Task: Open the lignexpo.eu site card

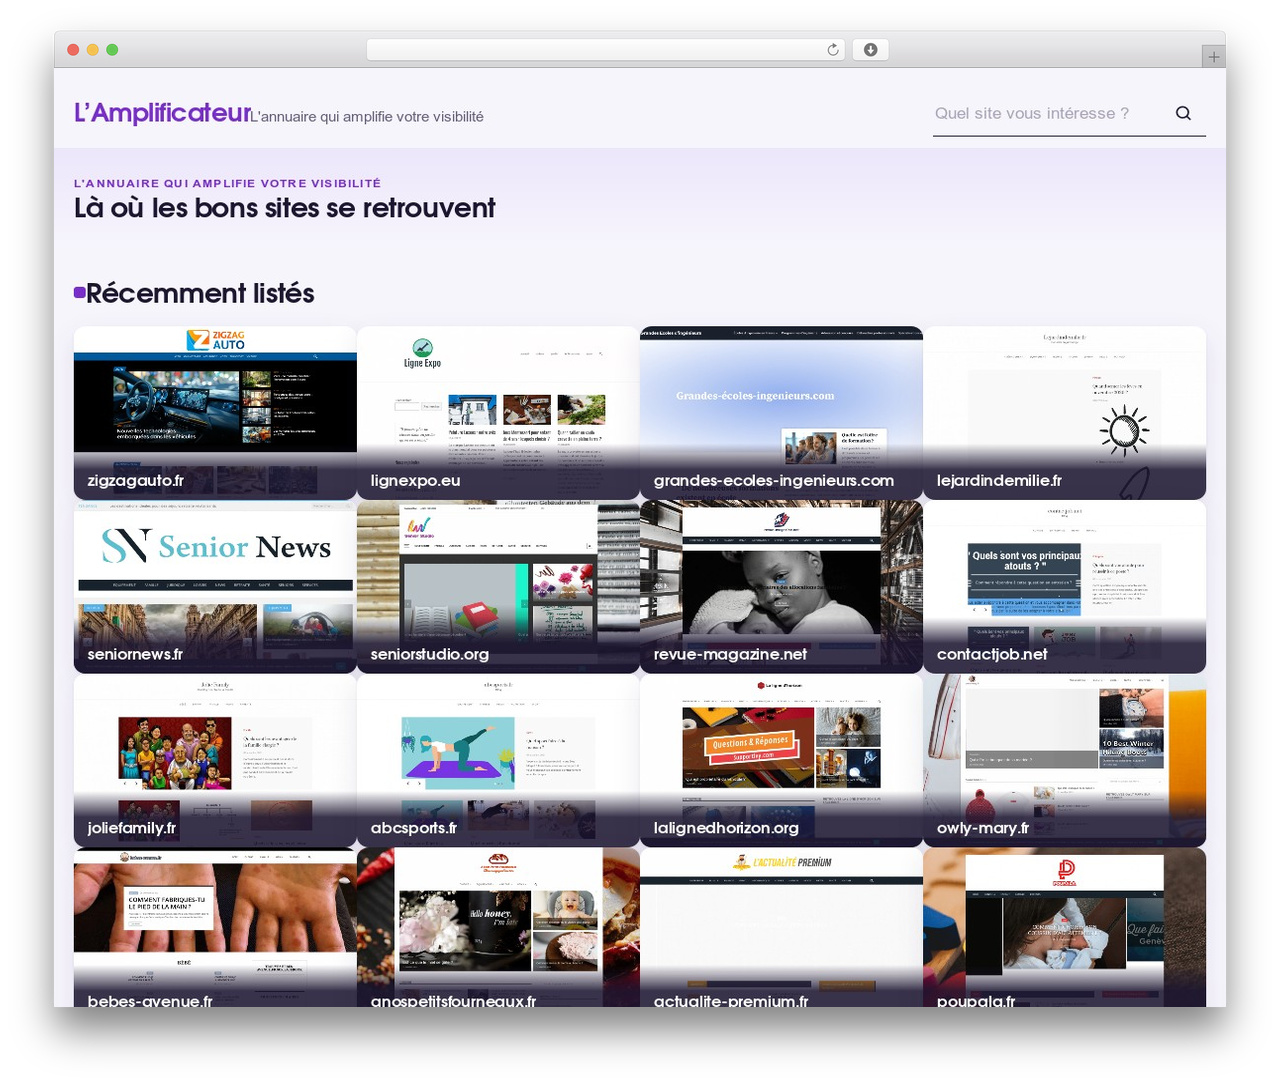Action: coord(498,413)
